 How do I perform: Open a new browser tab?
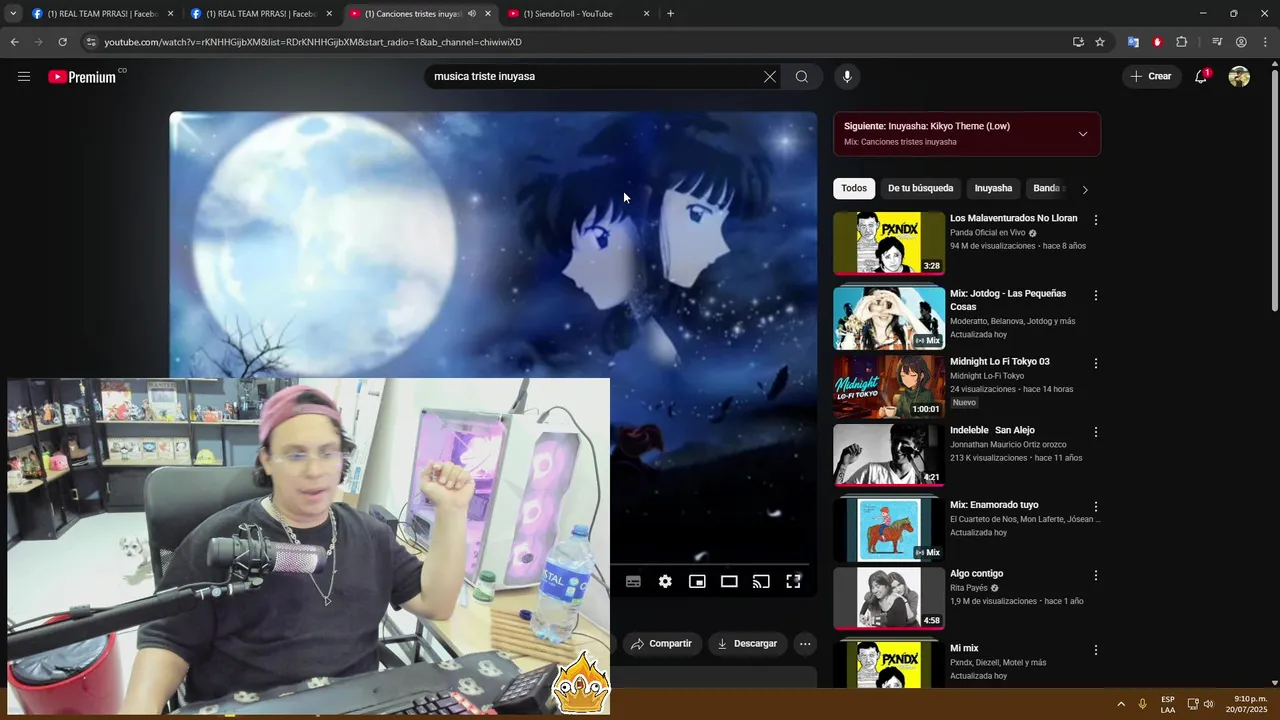tap(670, 14)
